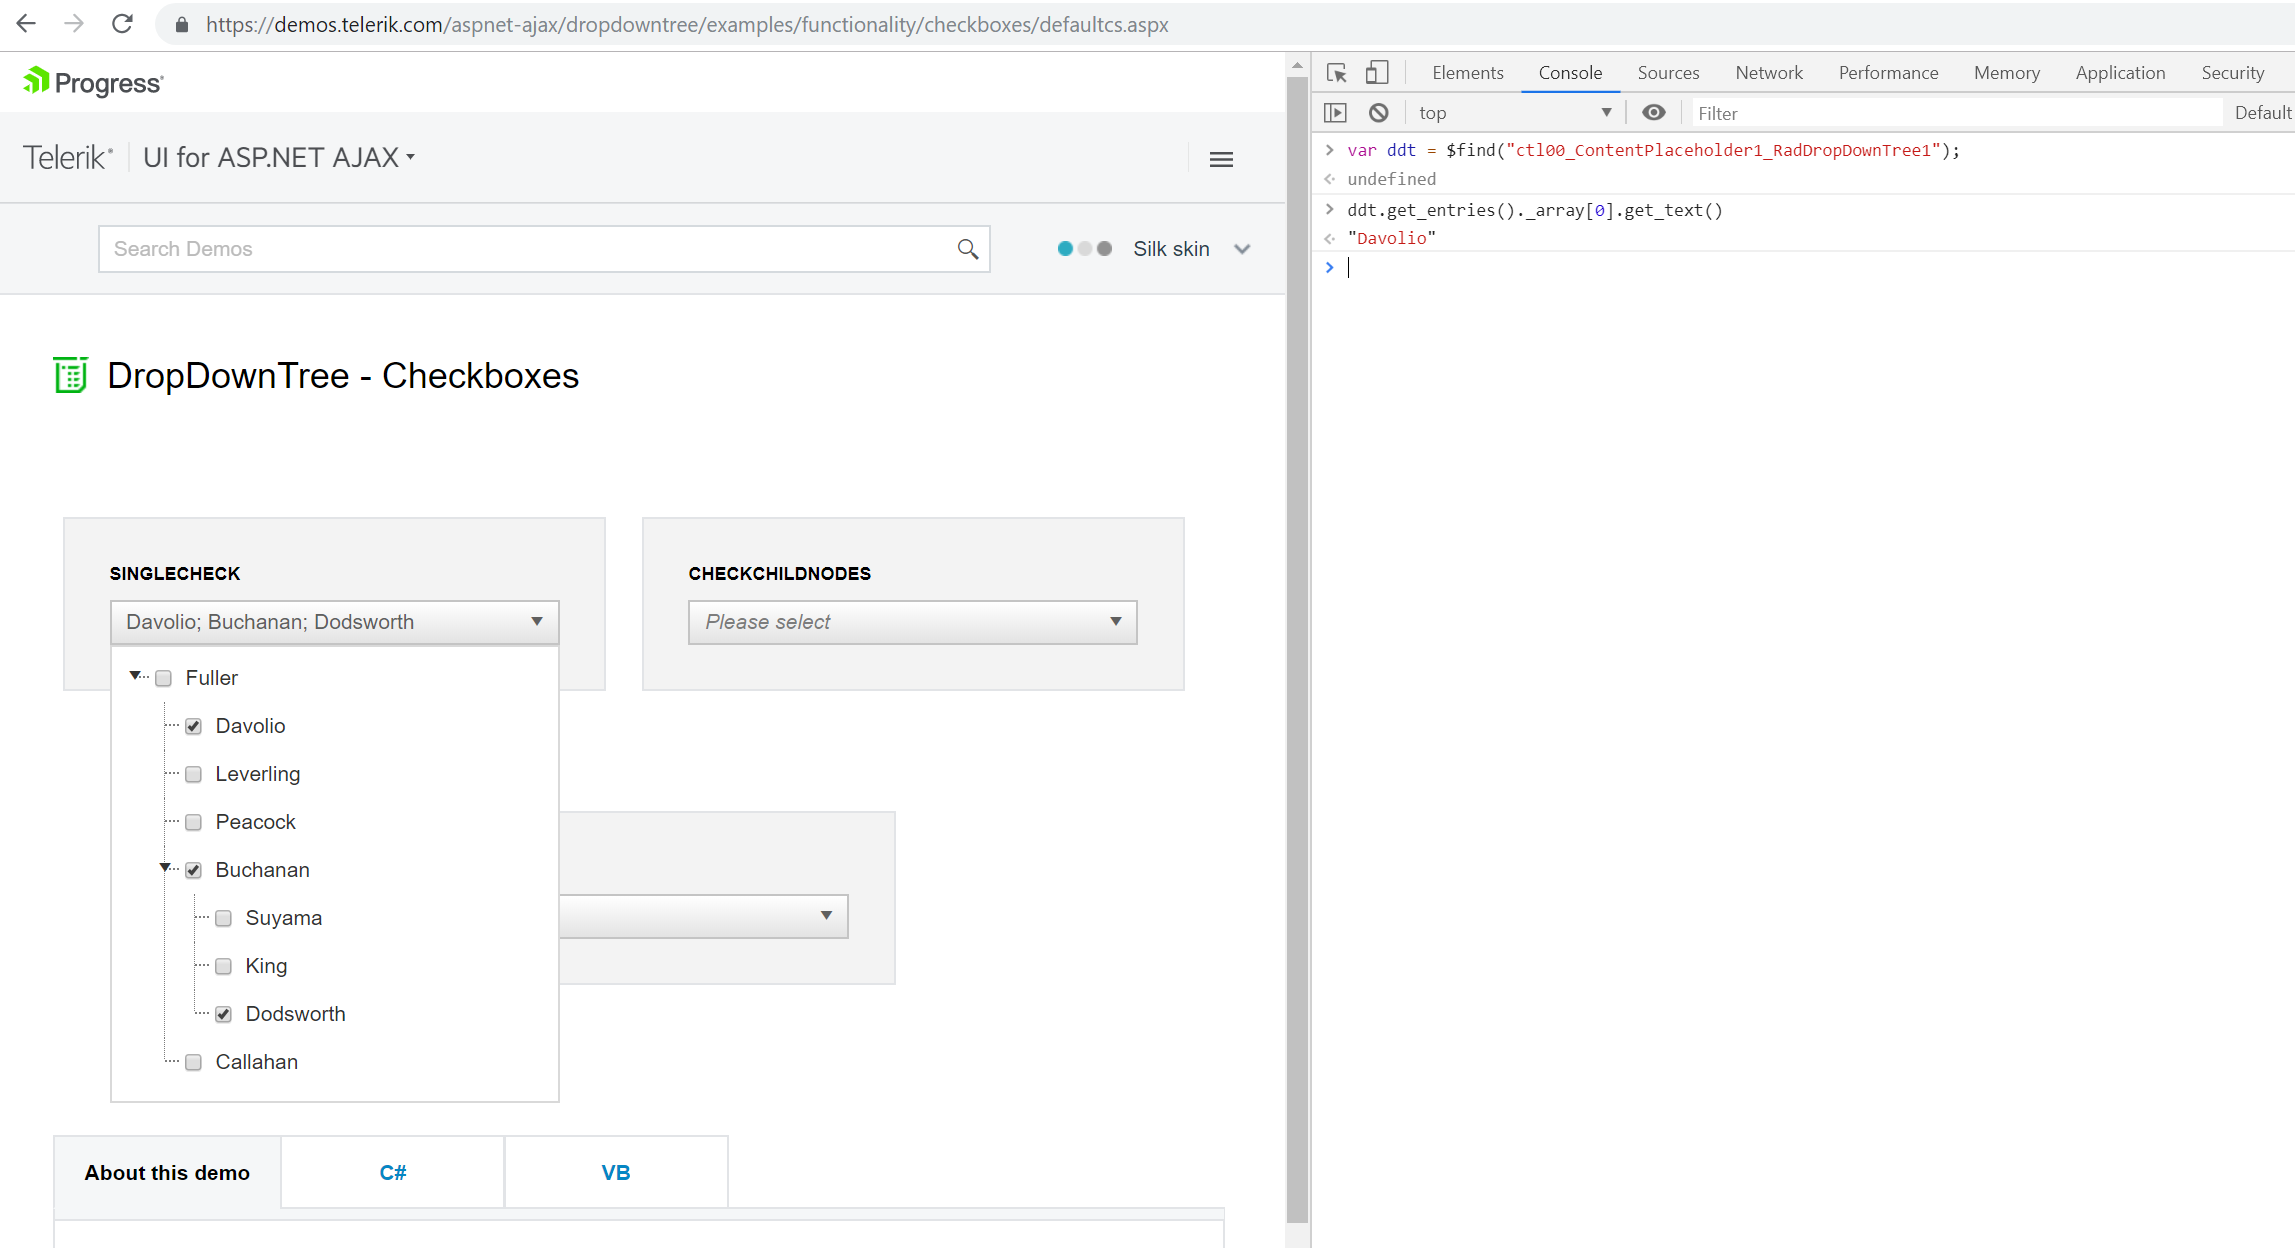Check the Leverling checkbox

coord(194,775)
